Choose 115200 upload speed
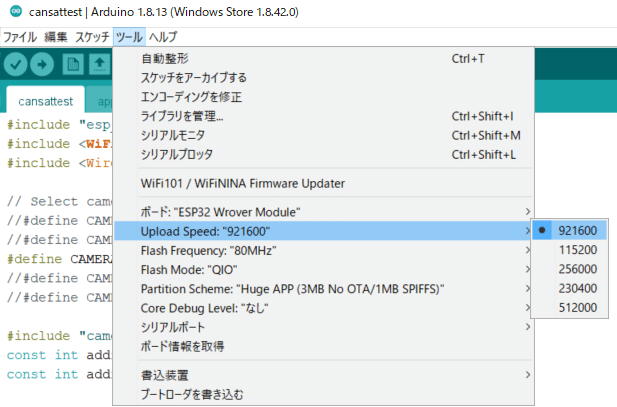This screenshot has height=407, width=617. (577, 250)
